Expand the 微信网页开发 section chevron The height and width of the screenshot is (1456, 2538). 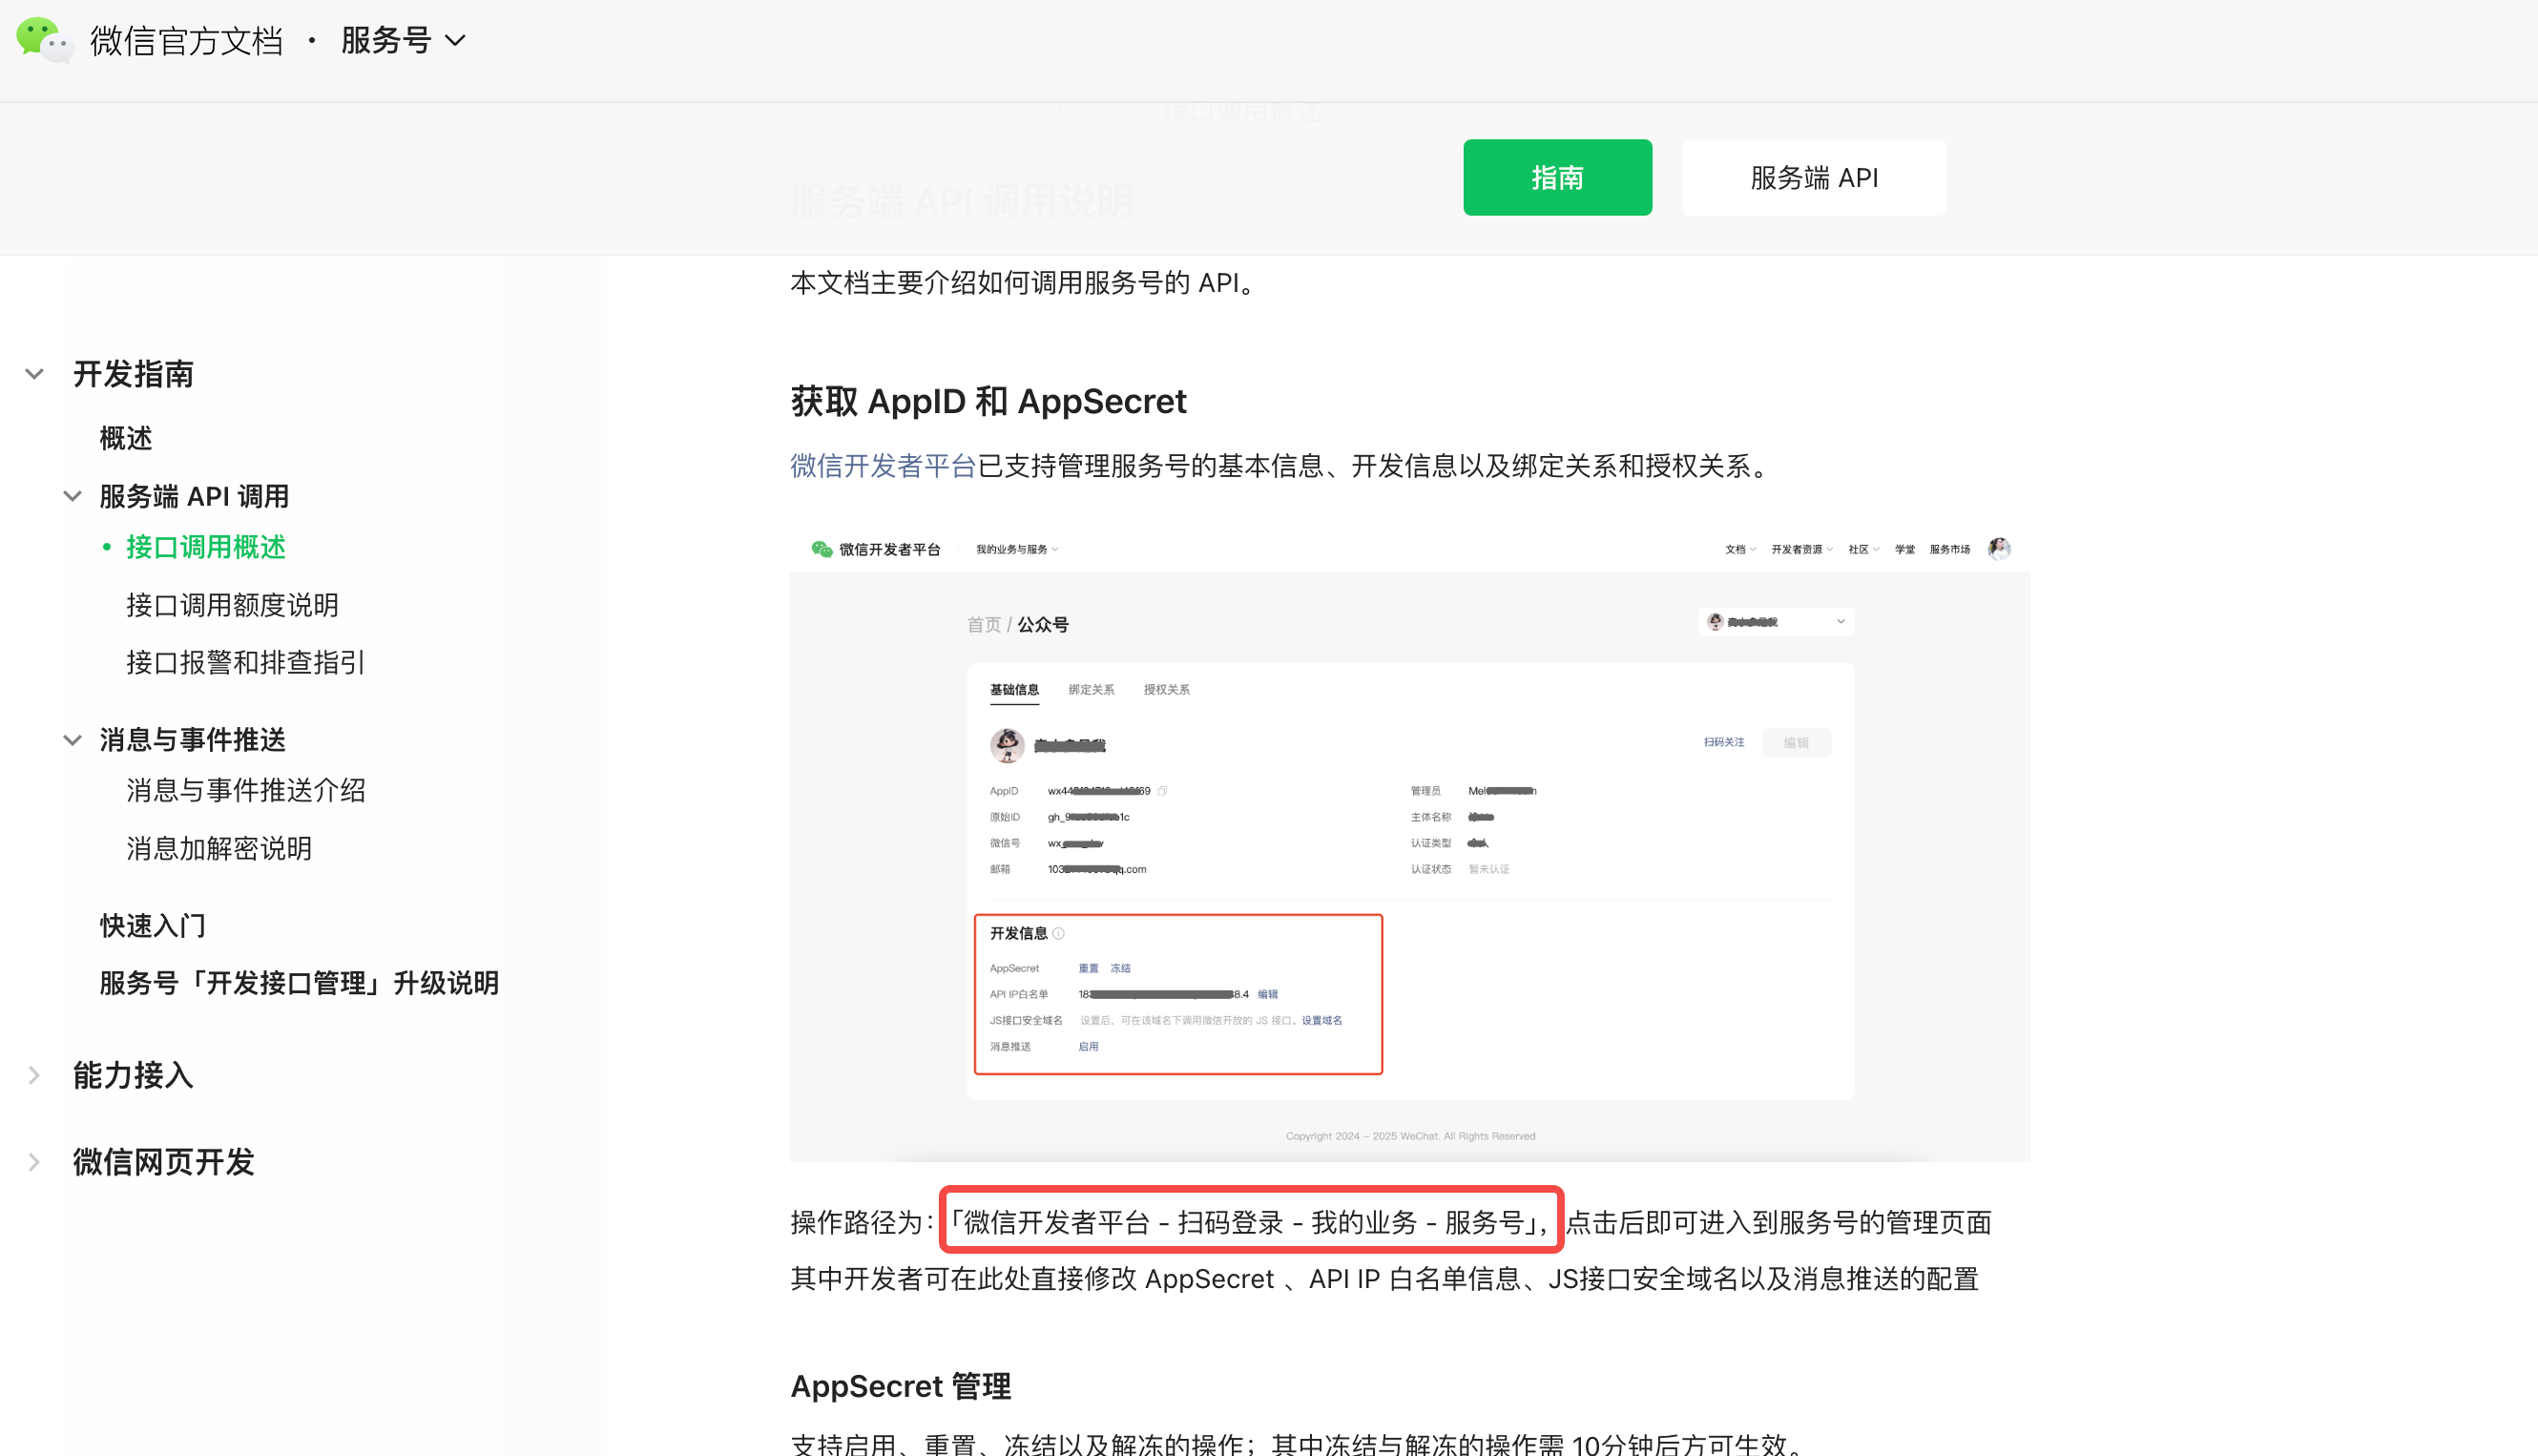[x=34, y=1162]
